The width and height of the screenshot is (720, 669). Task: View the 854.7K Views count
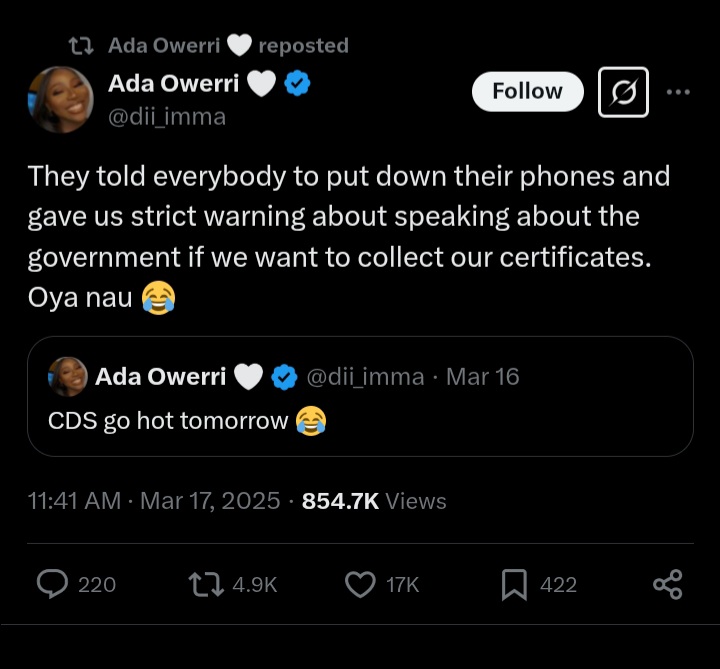pos(374,501)
